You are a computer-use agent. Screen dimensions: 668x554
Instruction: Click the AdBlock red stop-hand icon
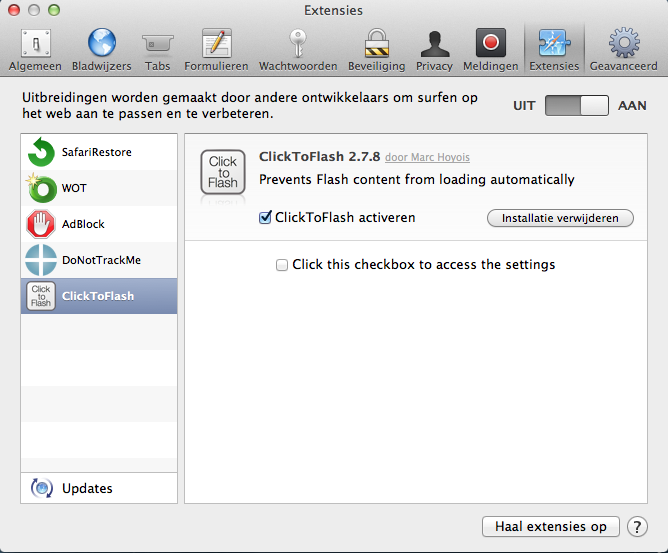coord(41,224)
